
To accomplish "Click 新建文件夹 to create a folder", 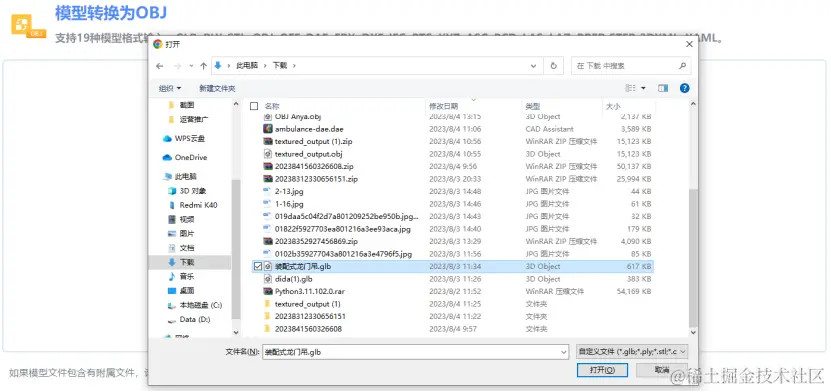I will pyautogui.click(x=217, y=88).
